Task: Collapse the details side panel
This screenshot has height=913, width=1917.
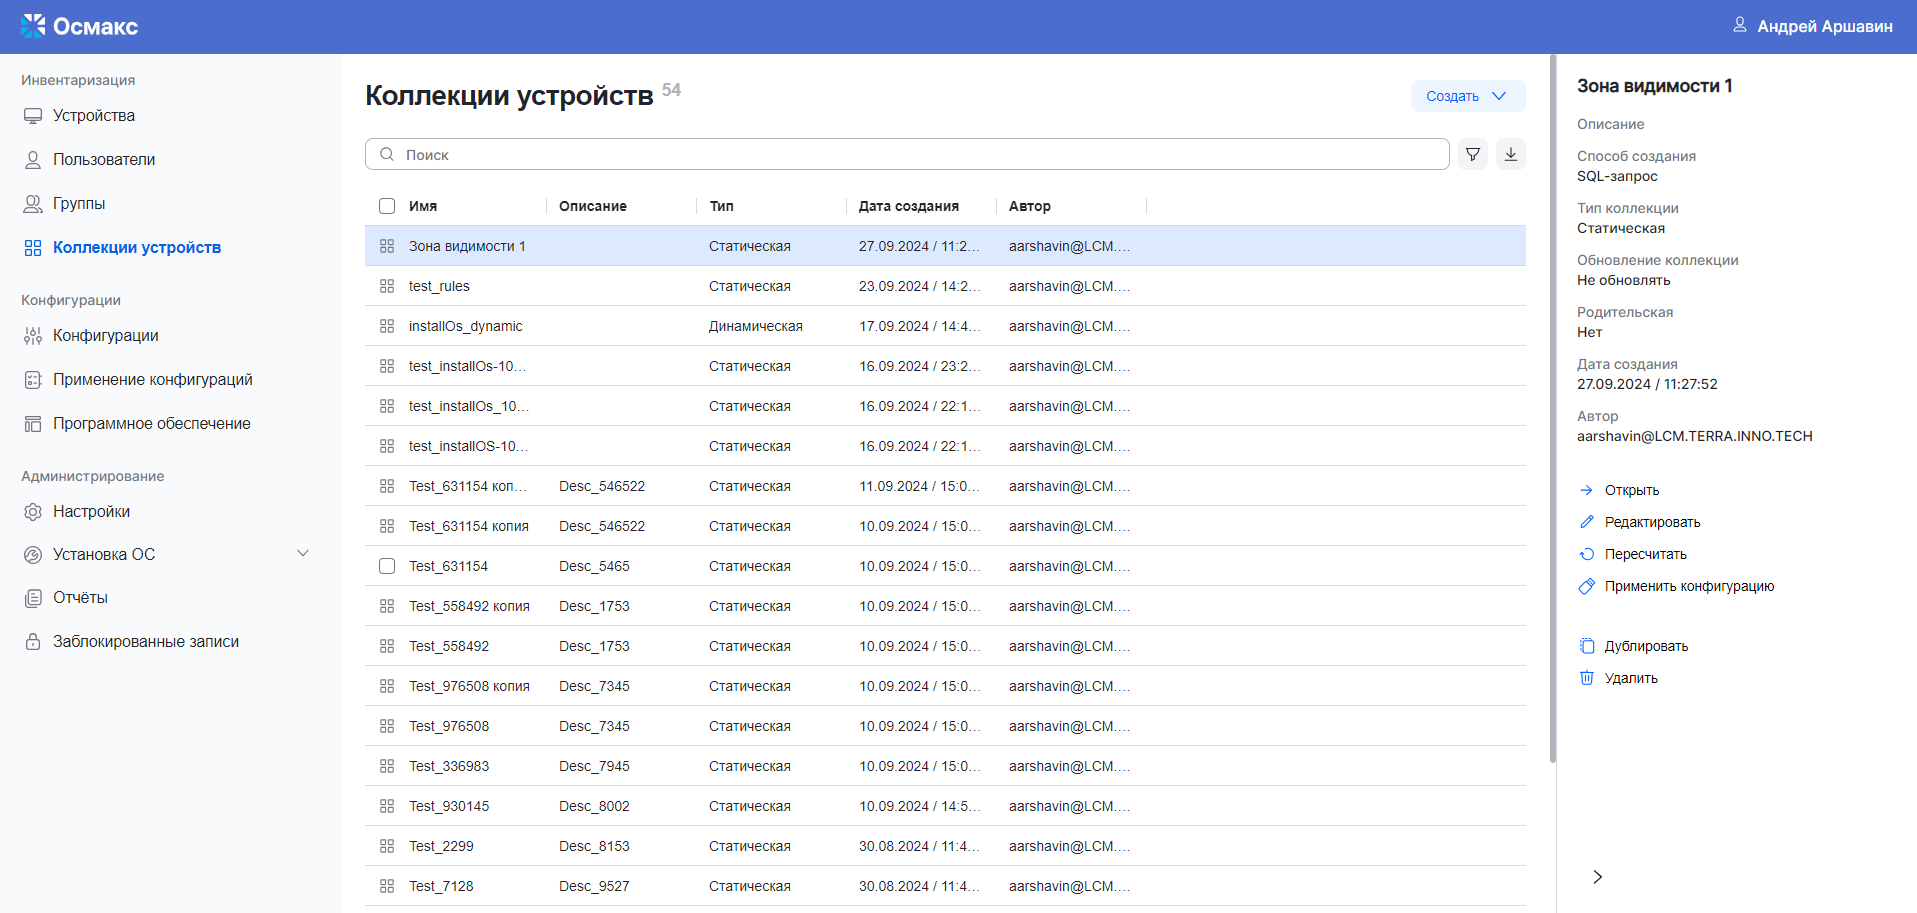Action: [1597, 877]
